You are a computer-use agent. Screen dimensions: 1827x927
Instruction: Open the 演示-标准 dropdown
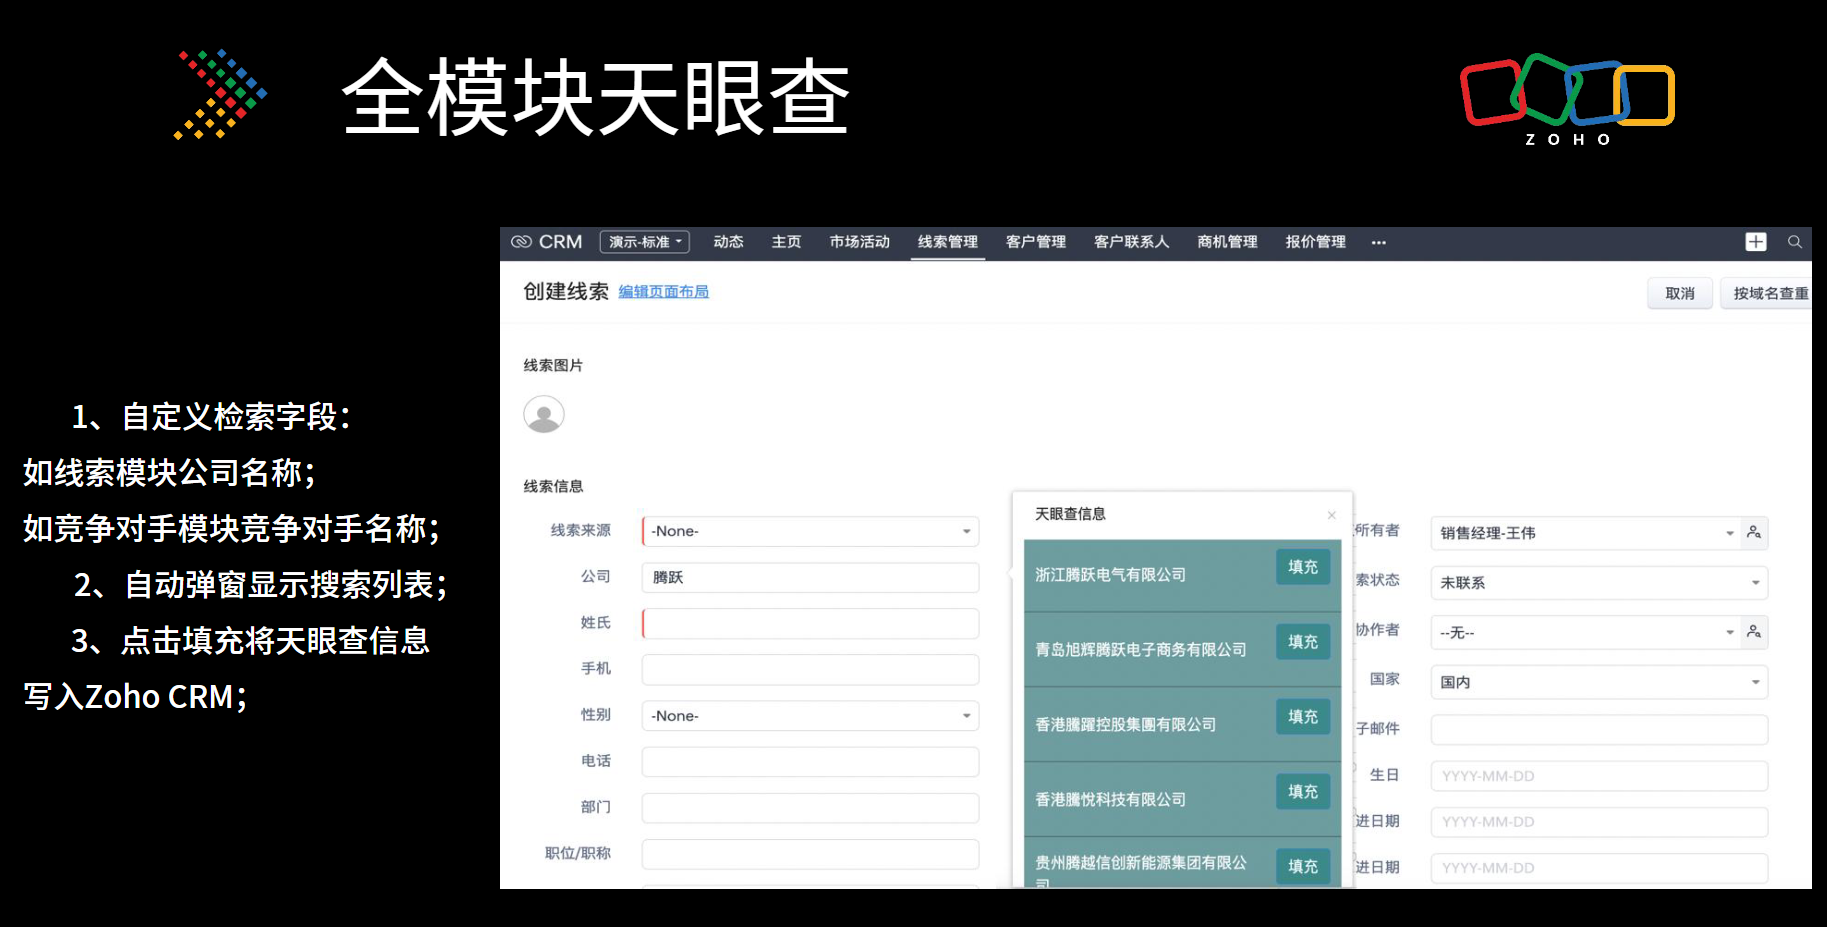point(645,242)
